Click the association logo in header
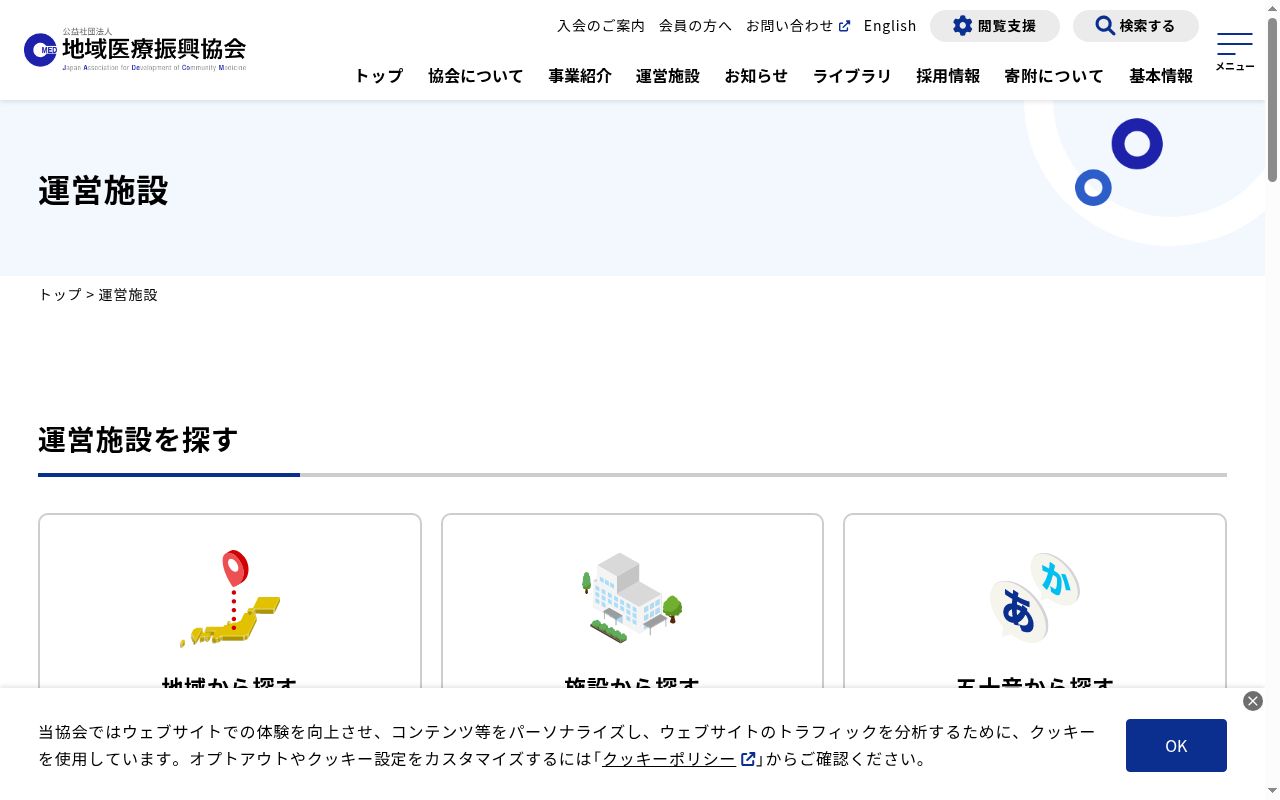Image resolution: width=1280 pixels, height=800 pixels. point(135,49)
